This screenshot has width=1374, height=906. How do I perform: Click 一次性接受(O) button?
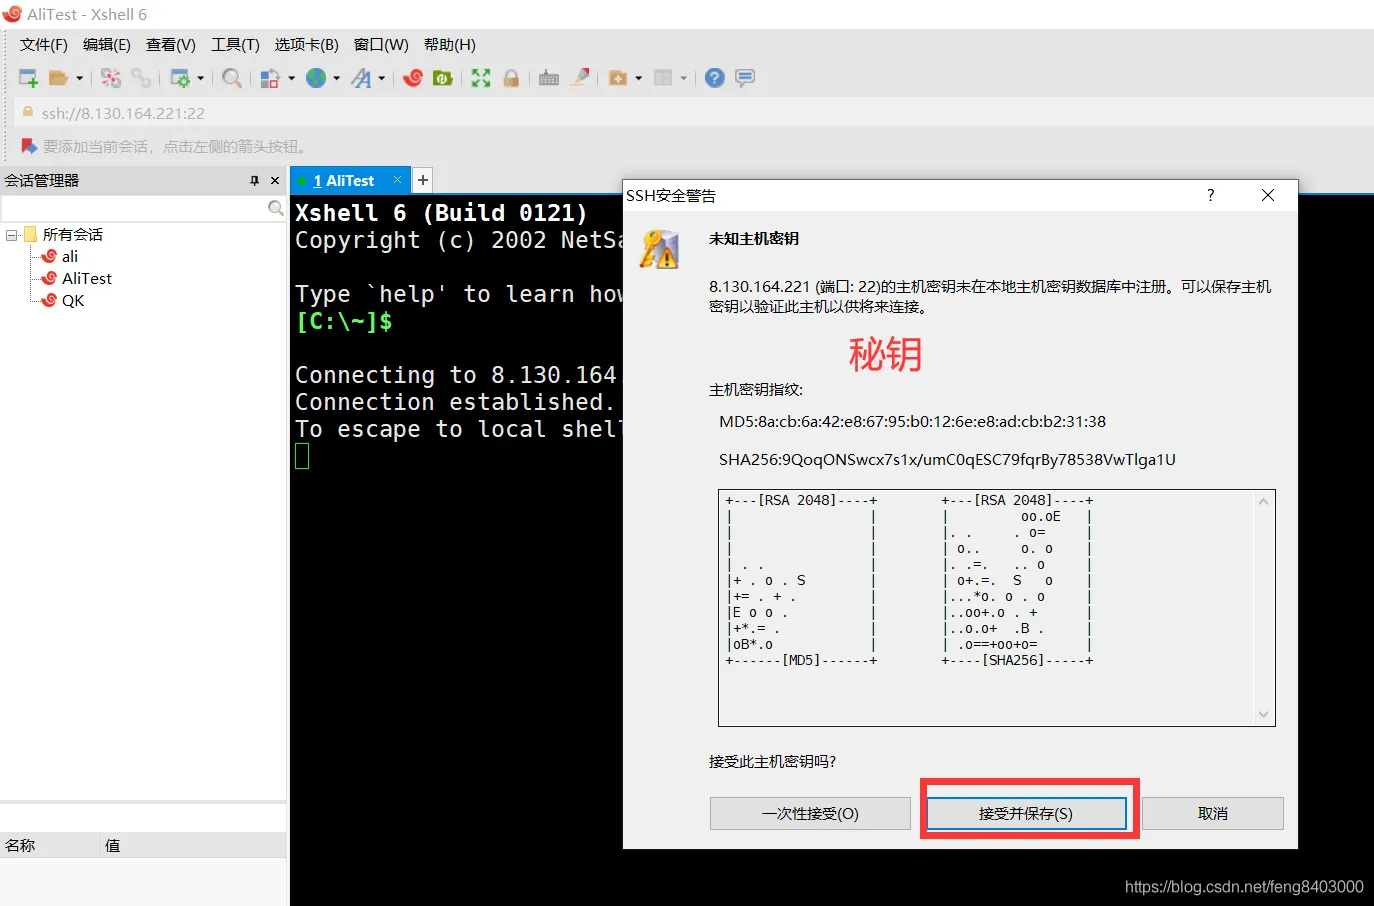(810, 813)
